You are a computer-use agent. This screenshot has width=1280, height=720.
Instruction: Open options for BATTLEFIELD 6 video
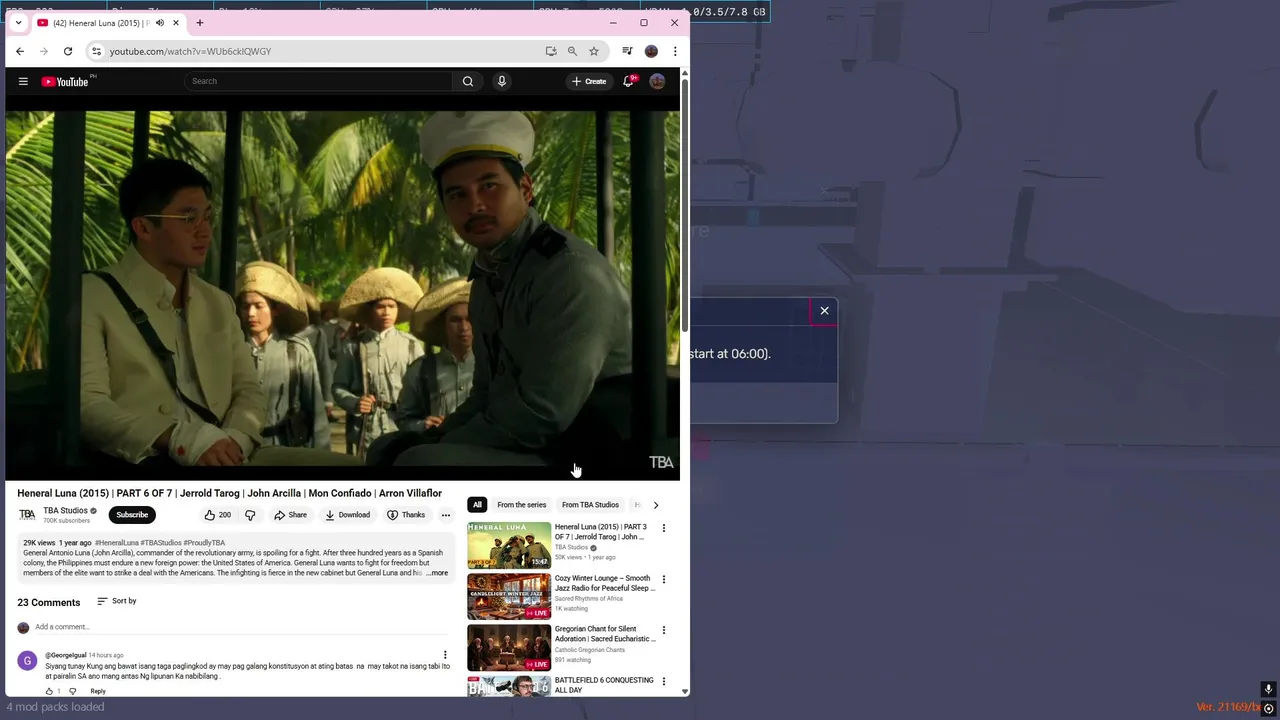(x=663, y=681)
